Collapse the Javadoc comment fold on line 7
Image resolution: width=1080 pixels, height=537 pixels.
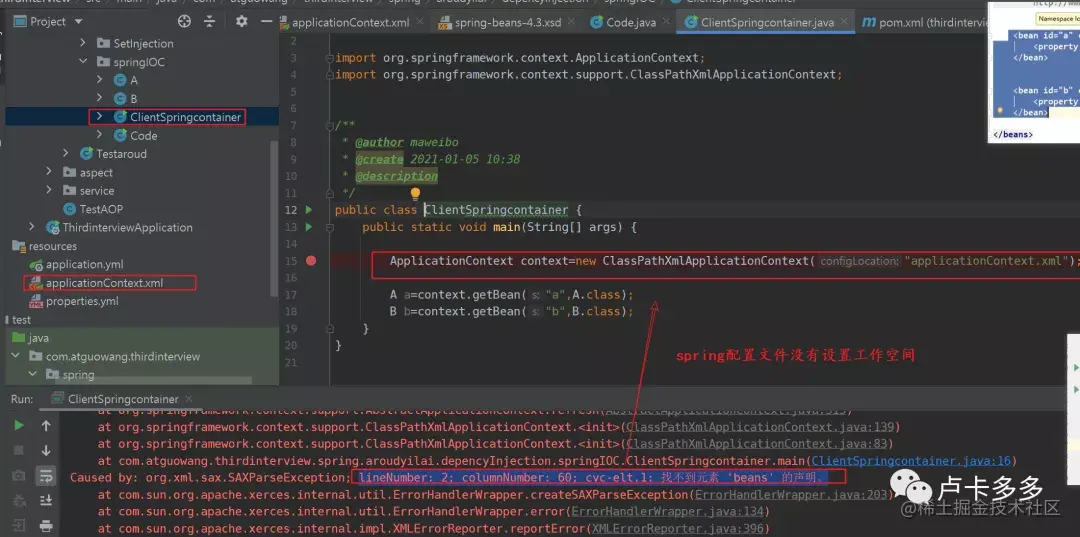tap(331, 125)
